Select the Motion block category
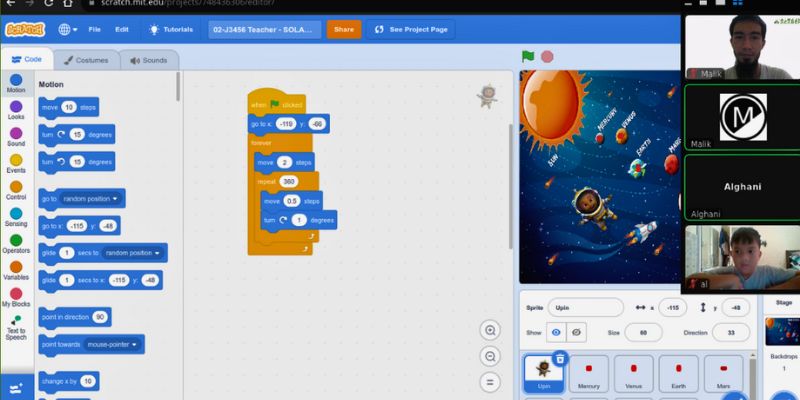The width and height of the screenshot is (800, 400). [x=16, y=83]
